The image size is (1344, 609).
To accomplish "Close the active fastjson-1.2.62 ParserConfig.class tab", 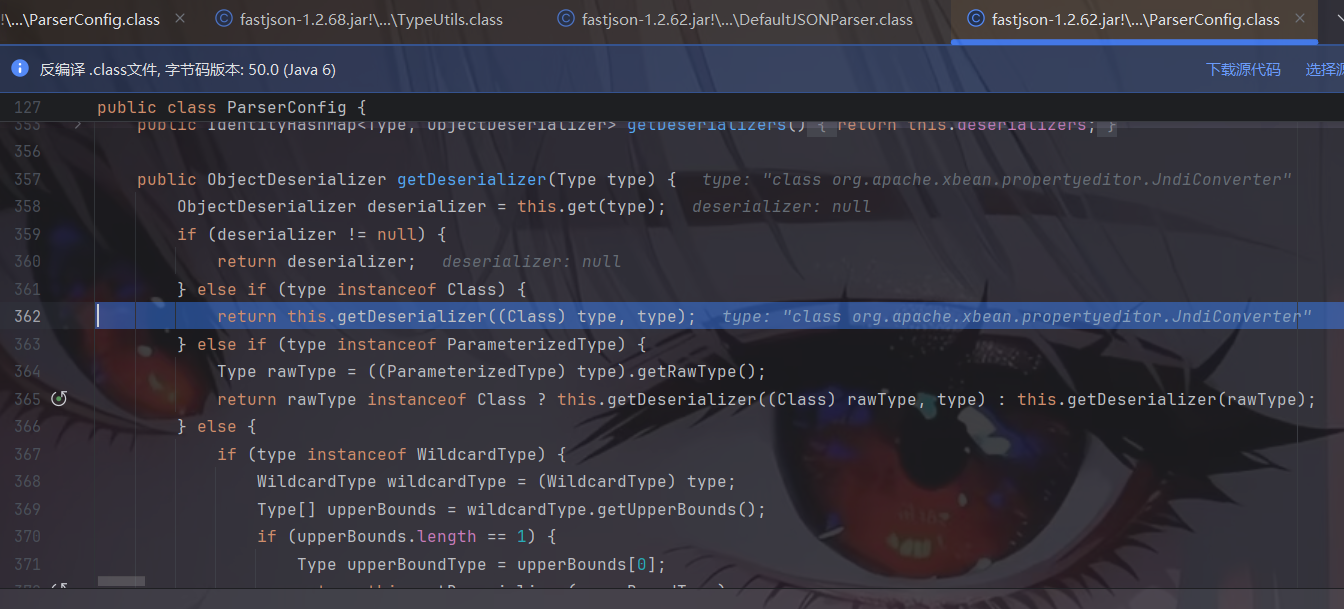I will coord(1300,19).
